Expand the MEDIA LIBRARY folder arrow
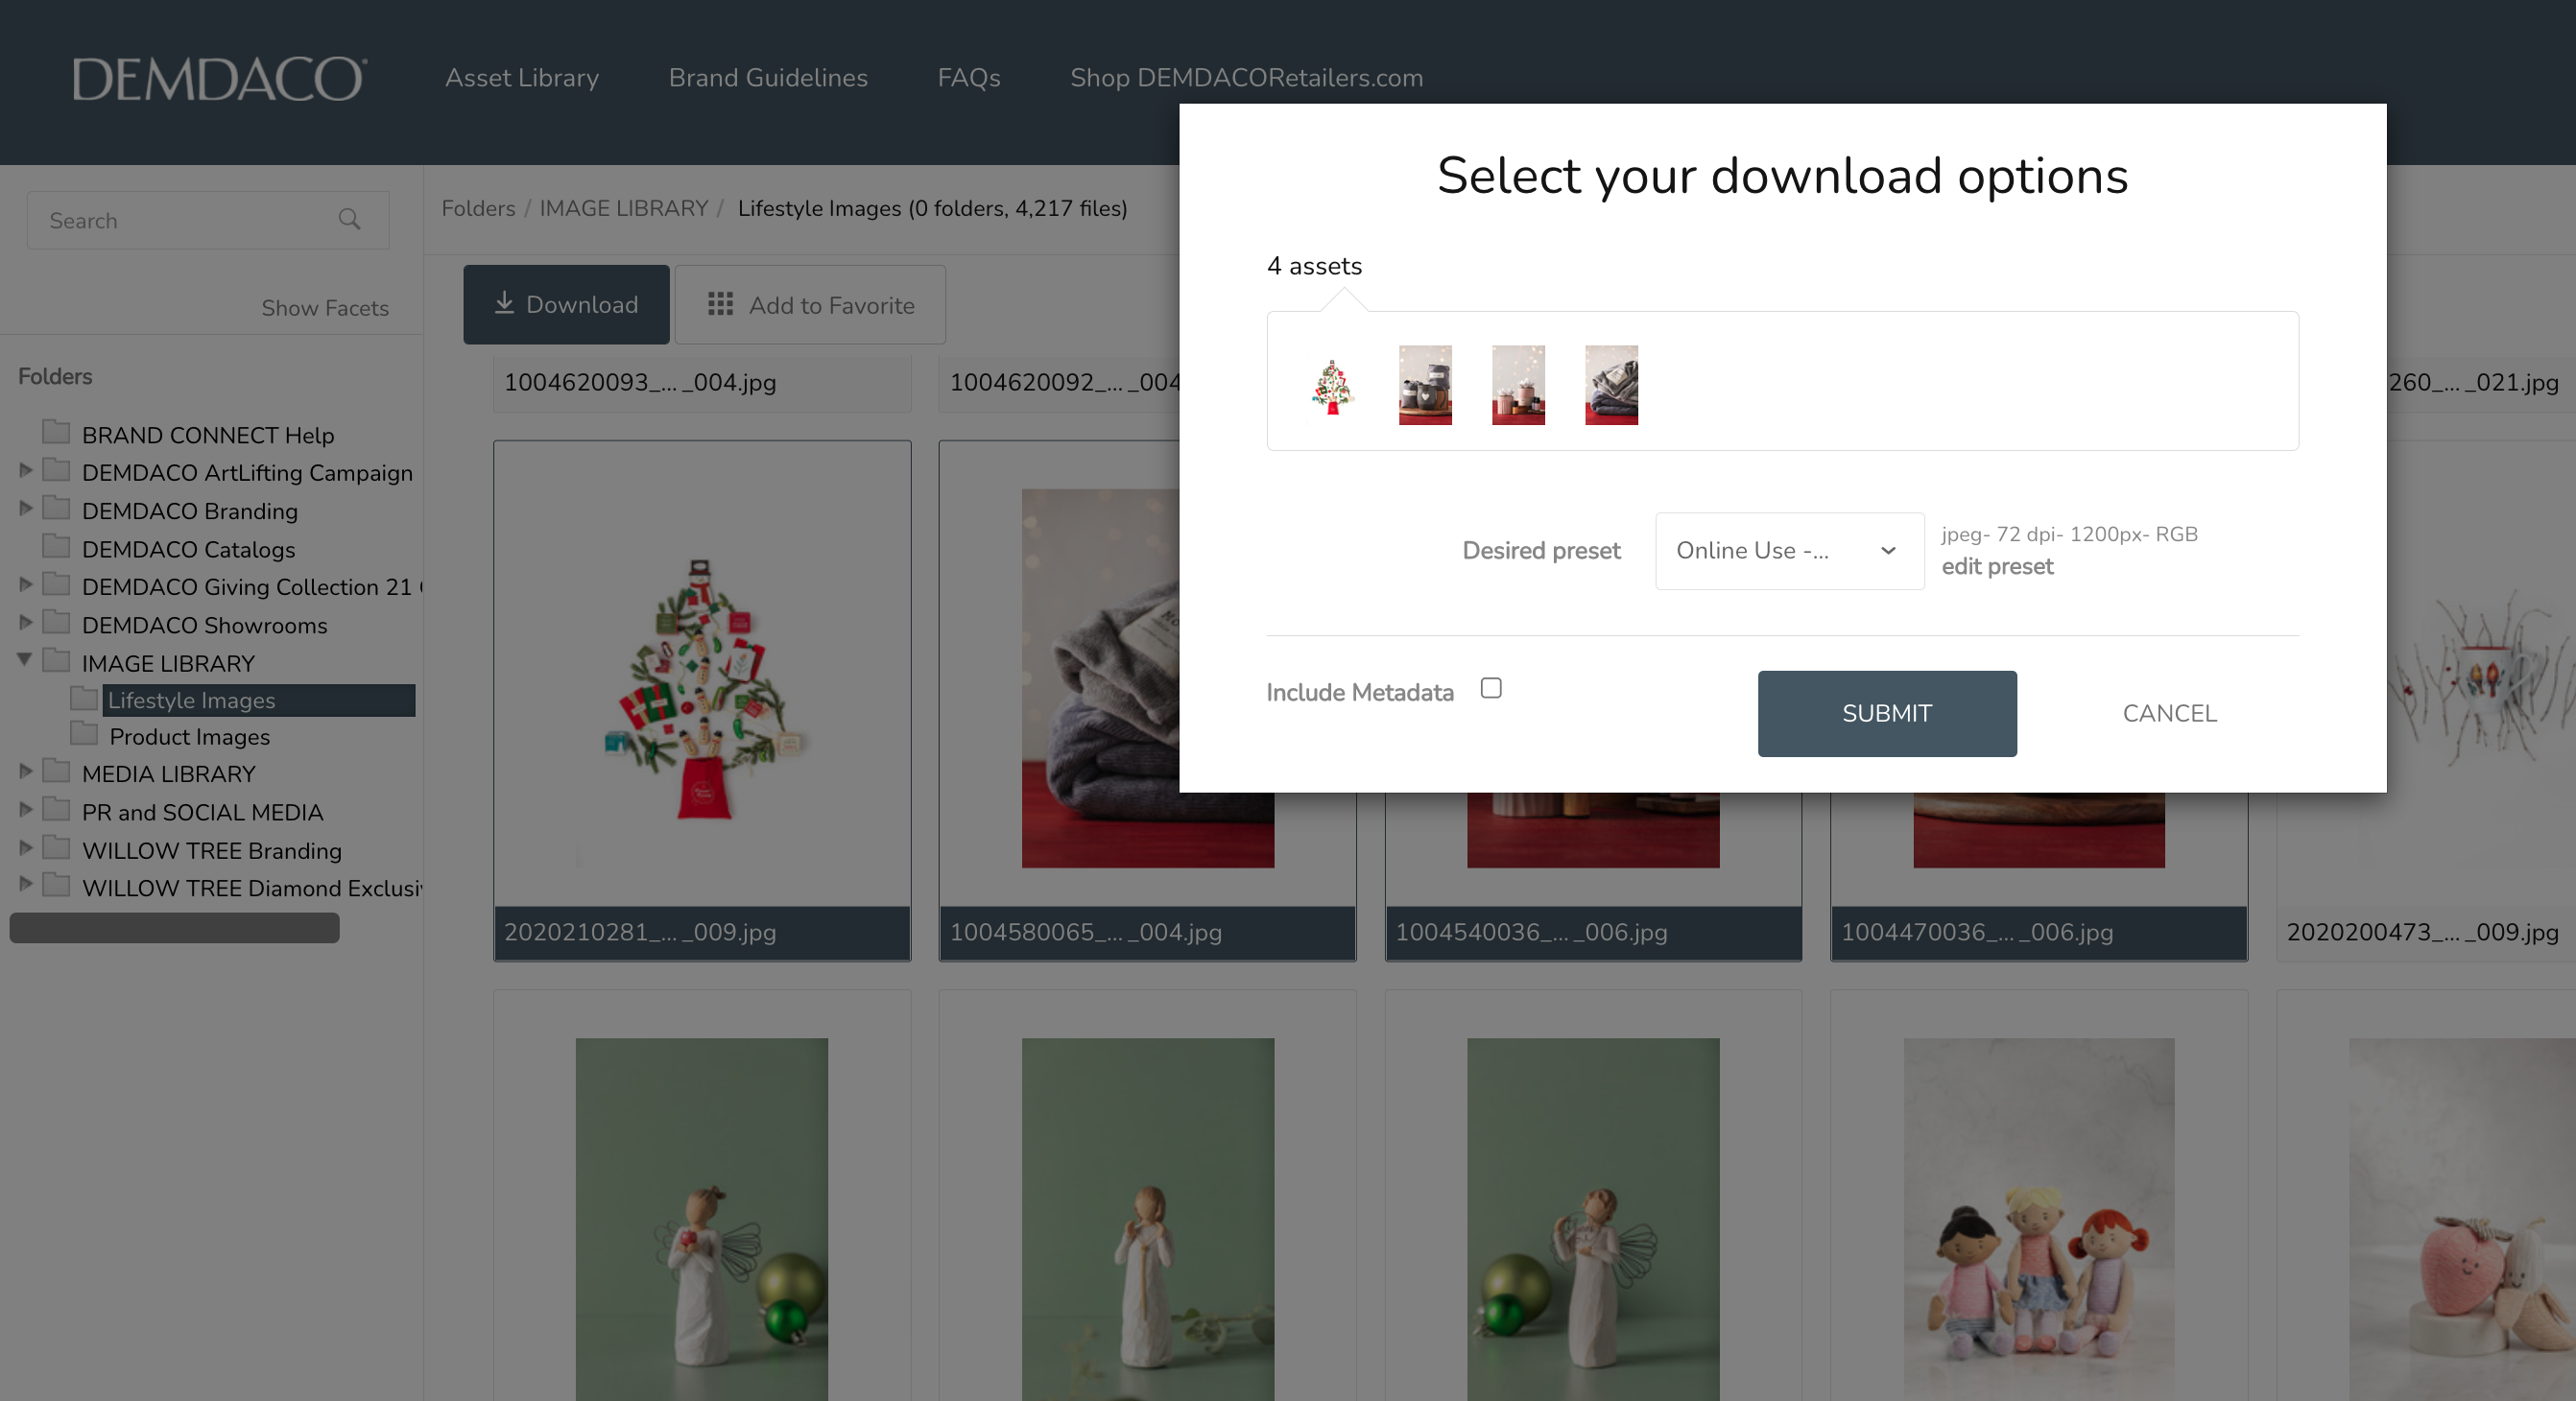The image size is (2576, 1401). (x=26, y=771)
